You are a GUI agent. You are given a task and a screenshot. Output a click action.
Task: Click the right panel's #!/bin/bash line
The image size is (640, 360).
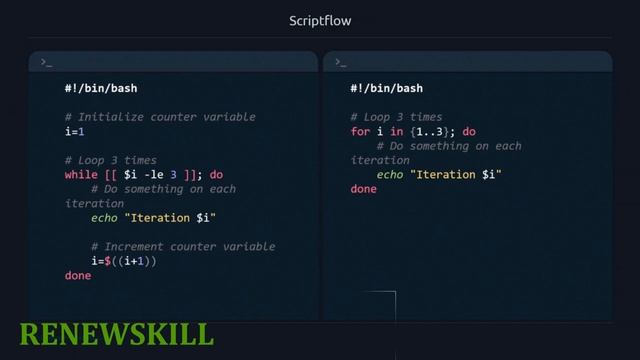[387, 88]
